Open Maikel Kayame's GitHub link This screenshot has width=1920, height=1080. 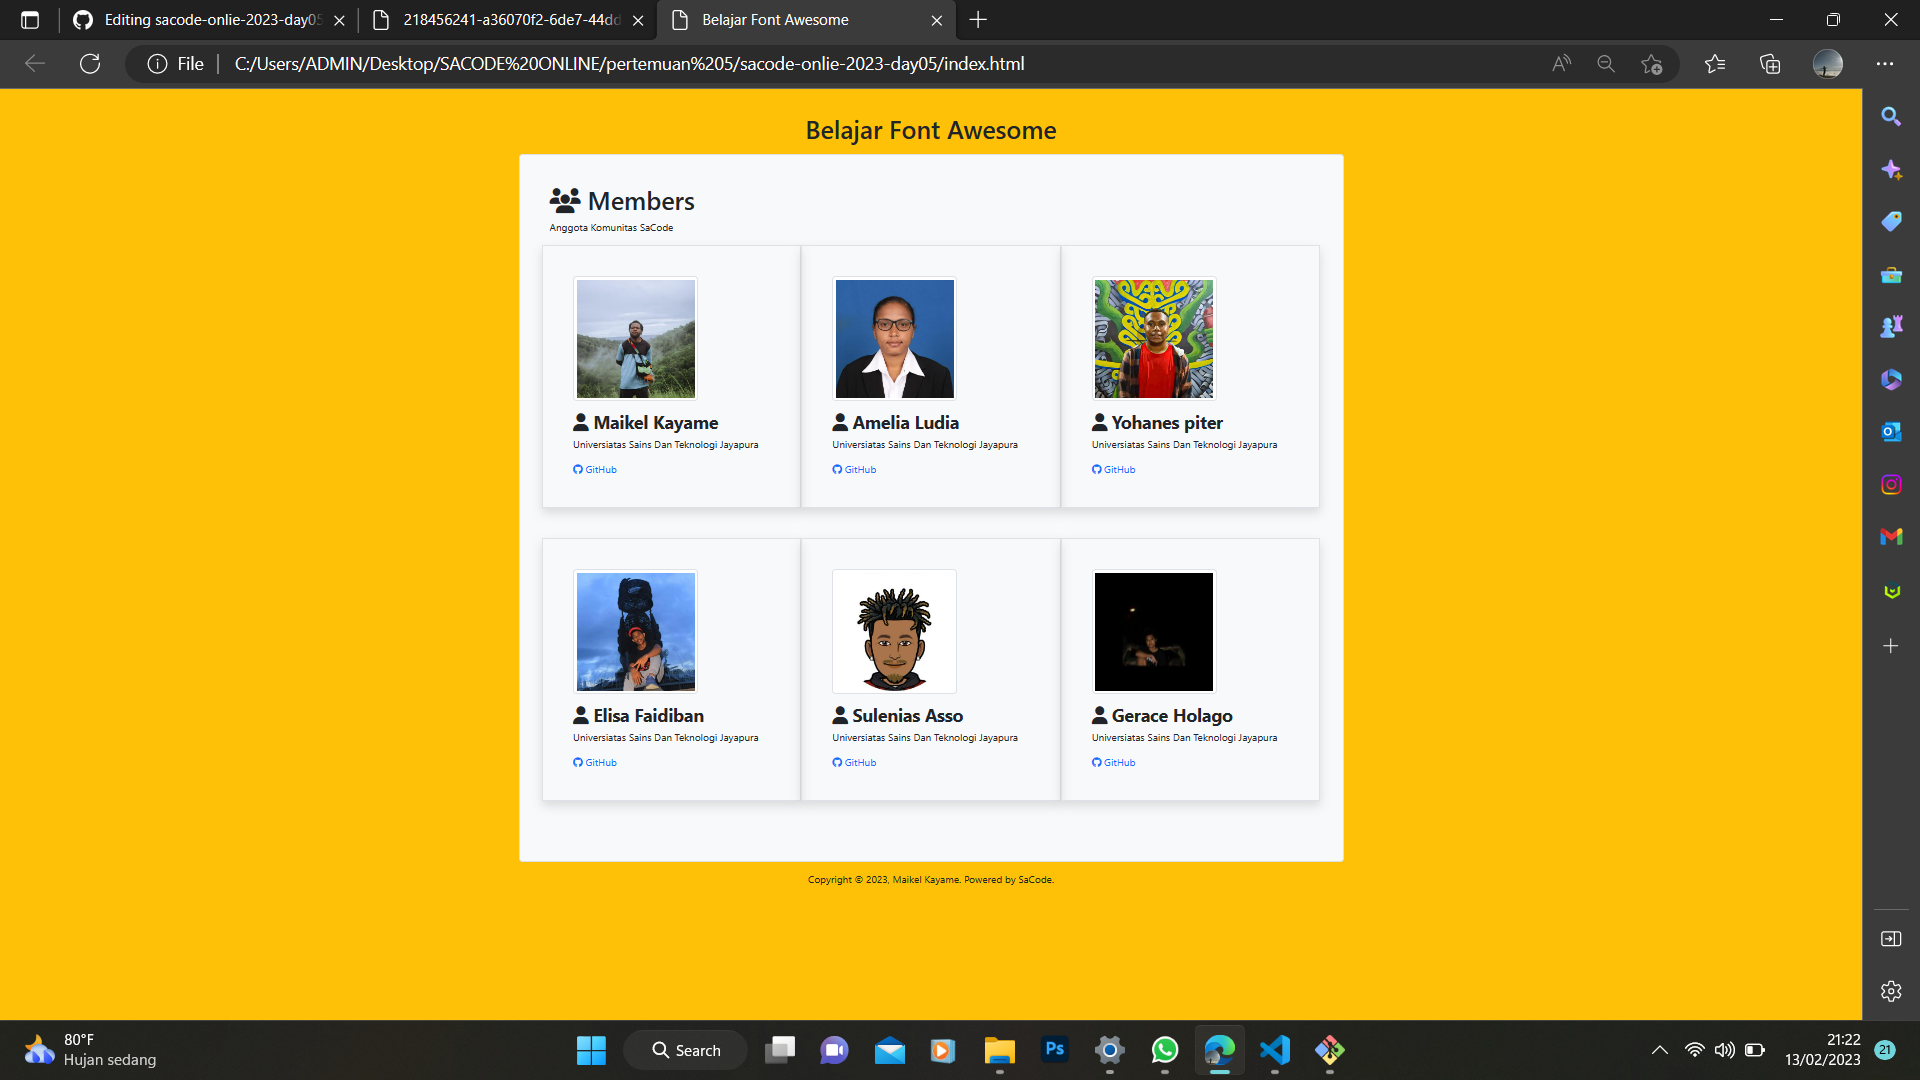[595, 469]
